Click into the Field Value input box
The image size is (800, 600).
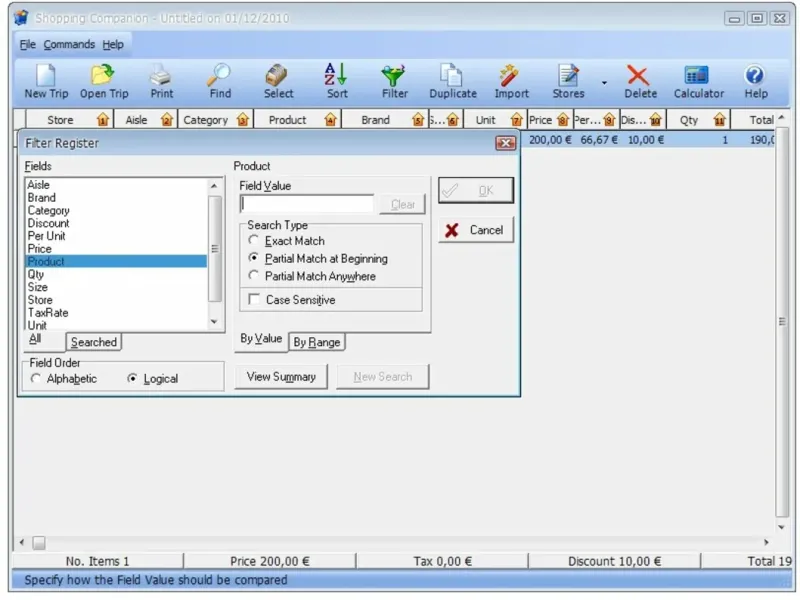click(307, 204)
